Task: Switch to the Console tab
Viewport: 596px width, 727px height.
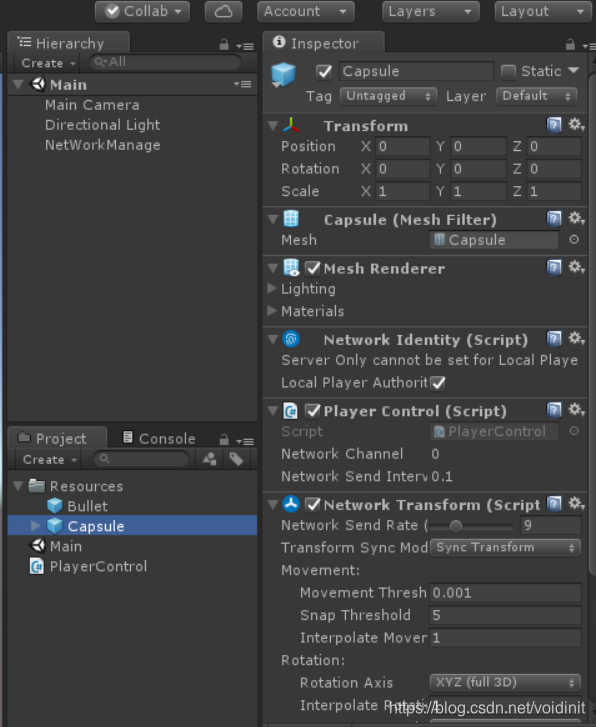Action: (x=159, y=438)
